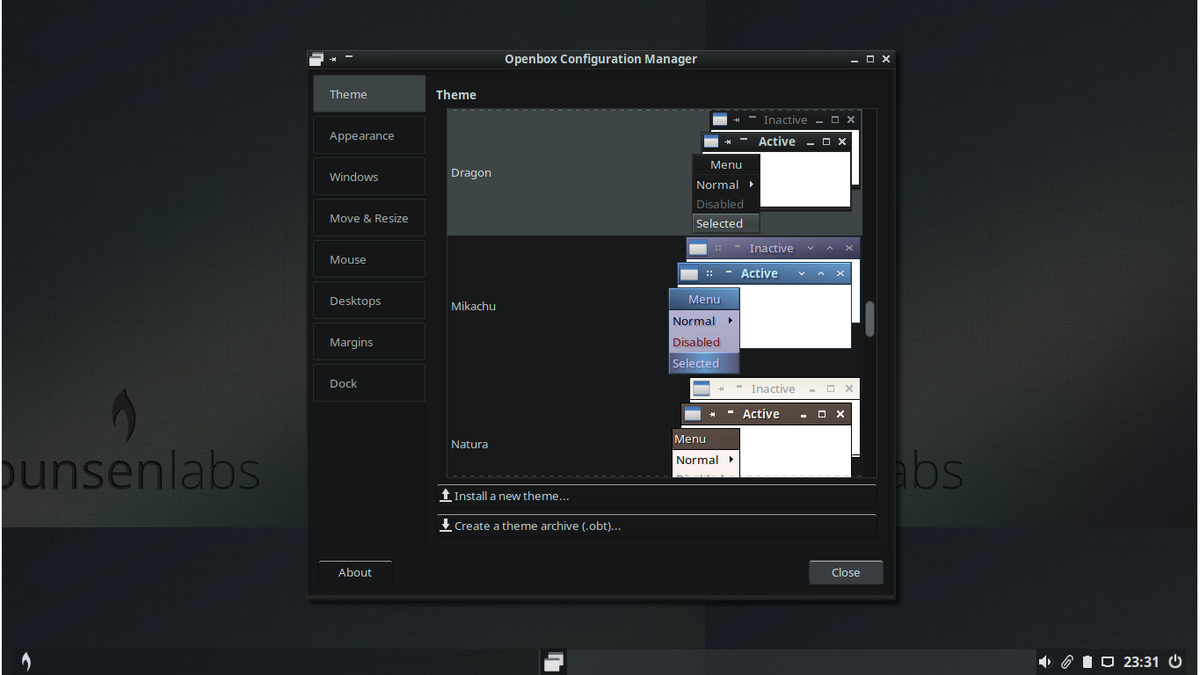
Task: Open the BunsenLabs flame menu in the taskbar
Action: point(26,661)
